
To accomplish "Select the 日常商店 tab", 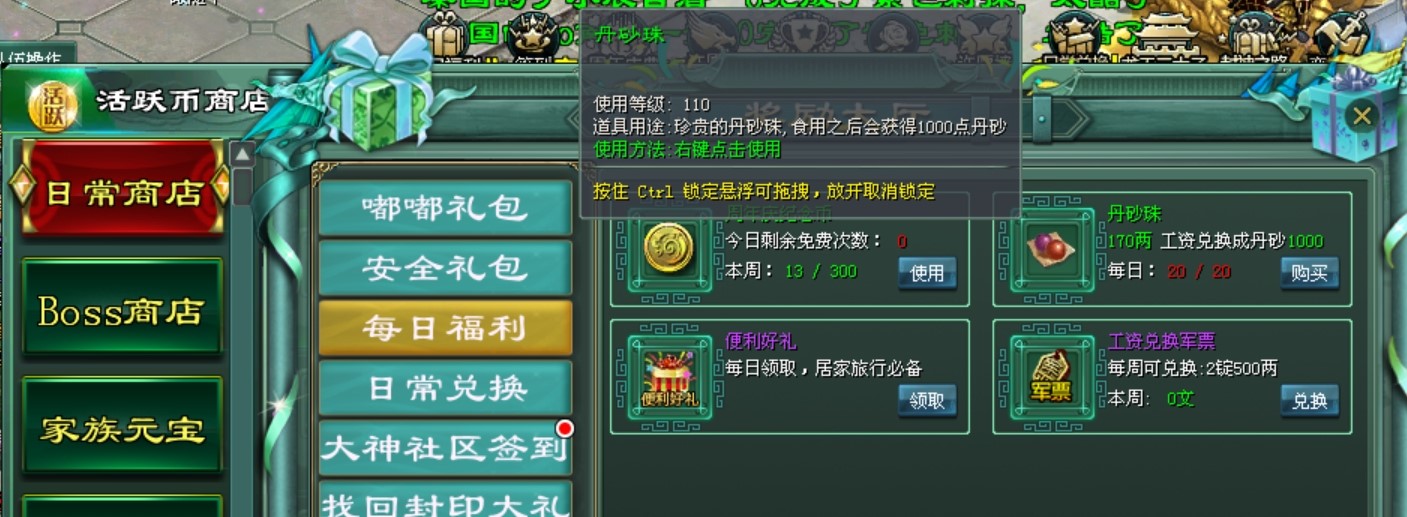I will coord(122,191).
